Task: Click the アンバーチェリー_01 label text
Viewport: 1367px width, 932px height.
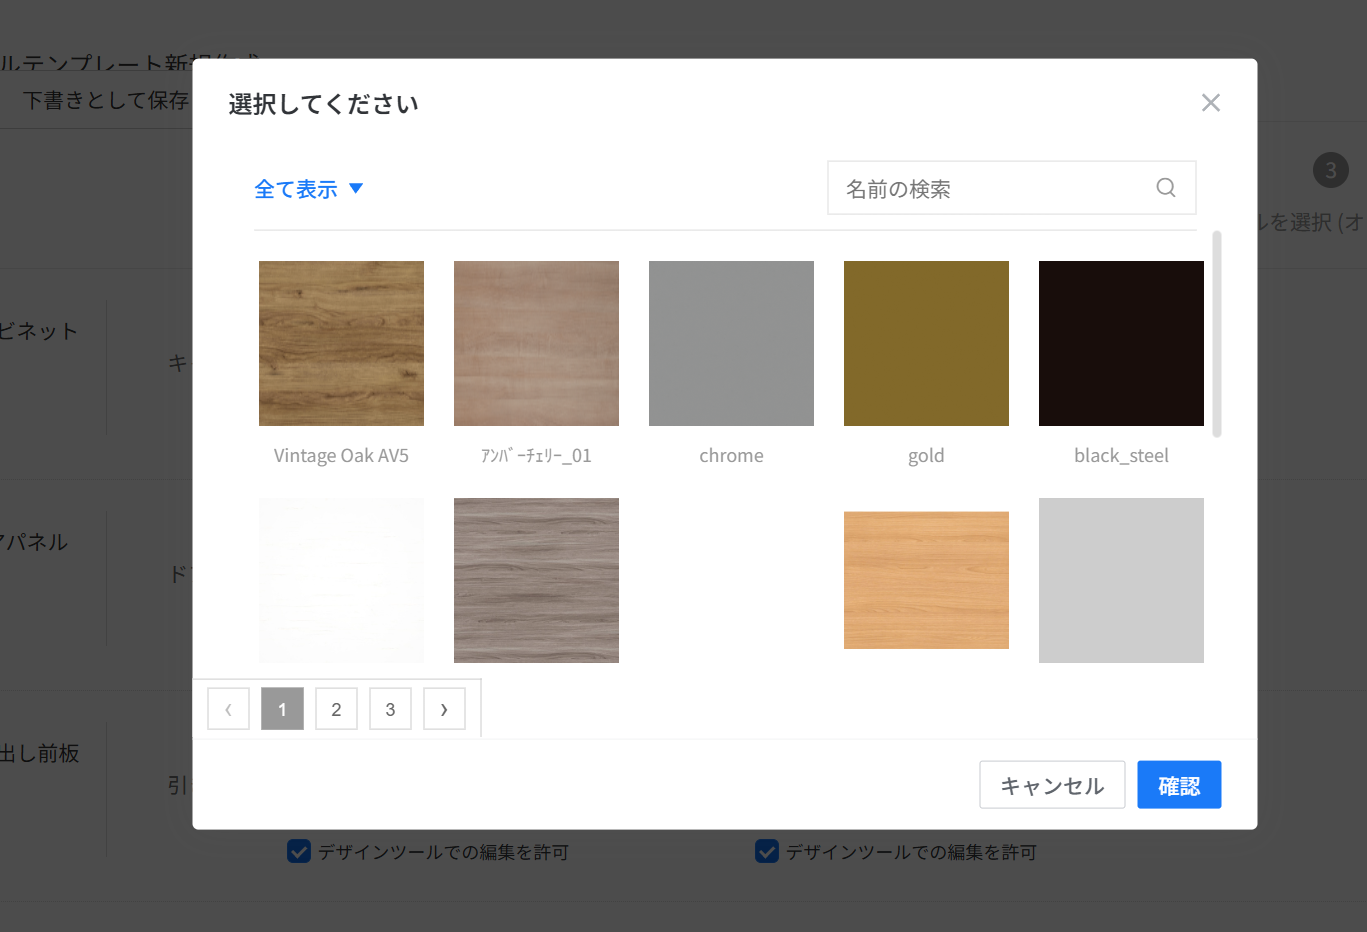Action: [536, 456]
